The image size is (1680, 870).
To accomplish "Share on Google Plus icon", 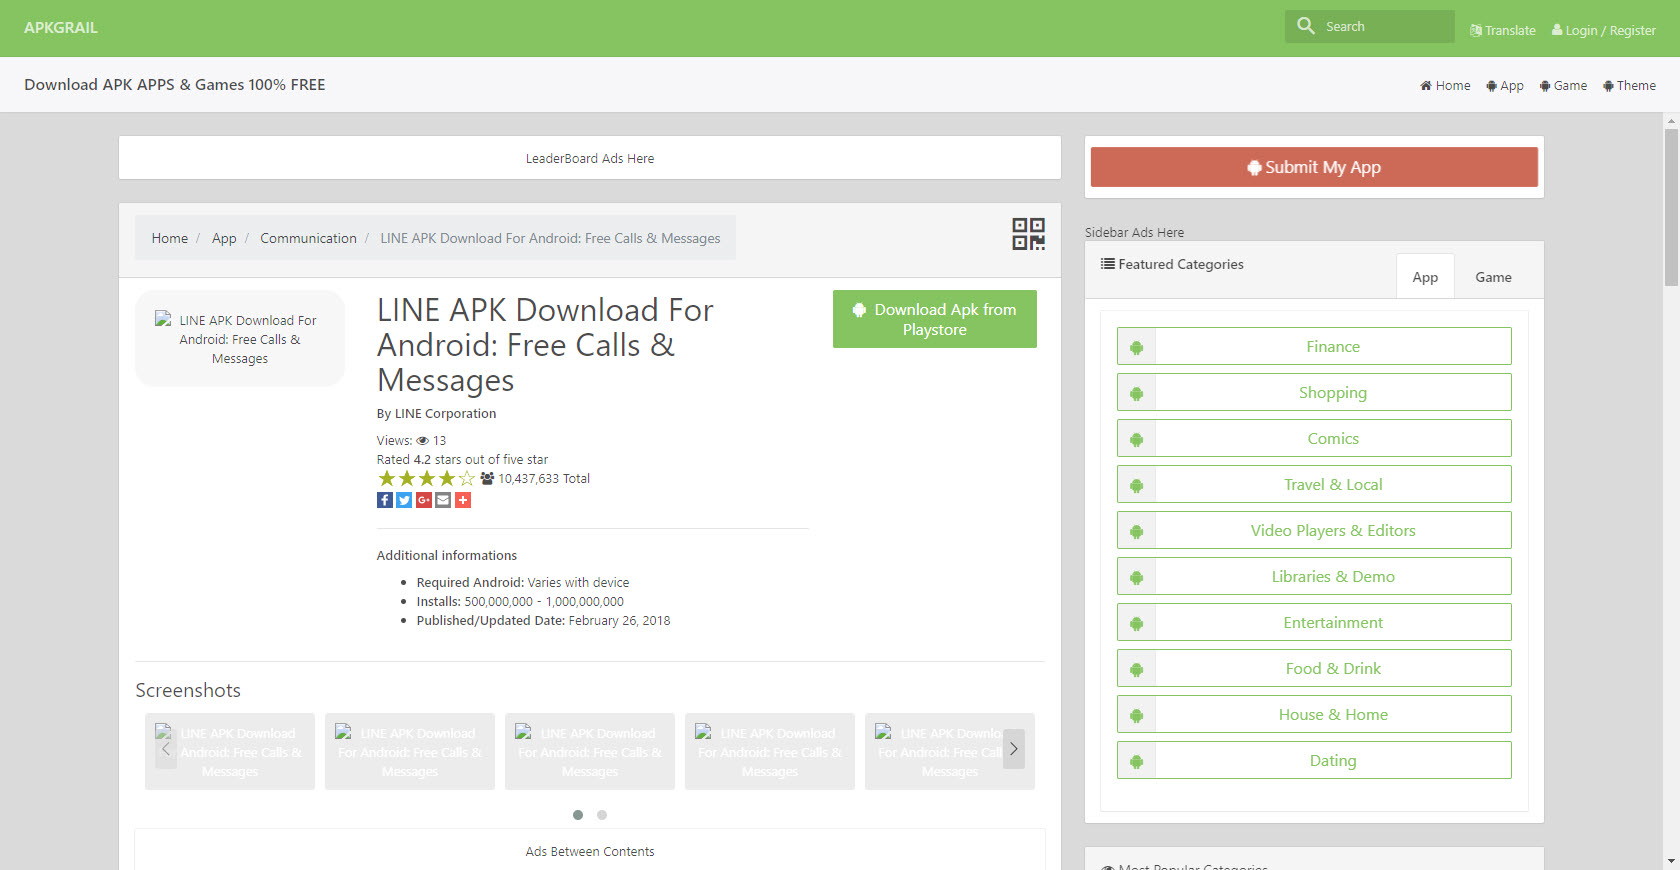I will tap(424, 500).
